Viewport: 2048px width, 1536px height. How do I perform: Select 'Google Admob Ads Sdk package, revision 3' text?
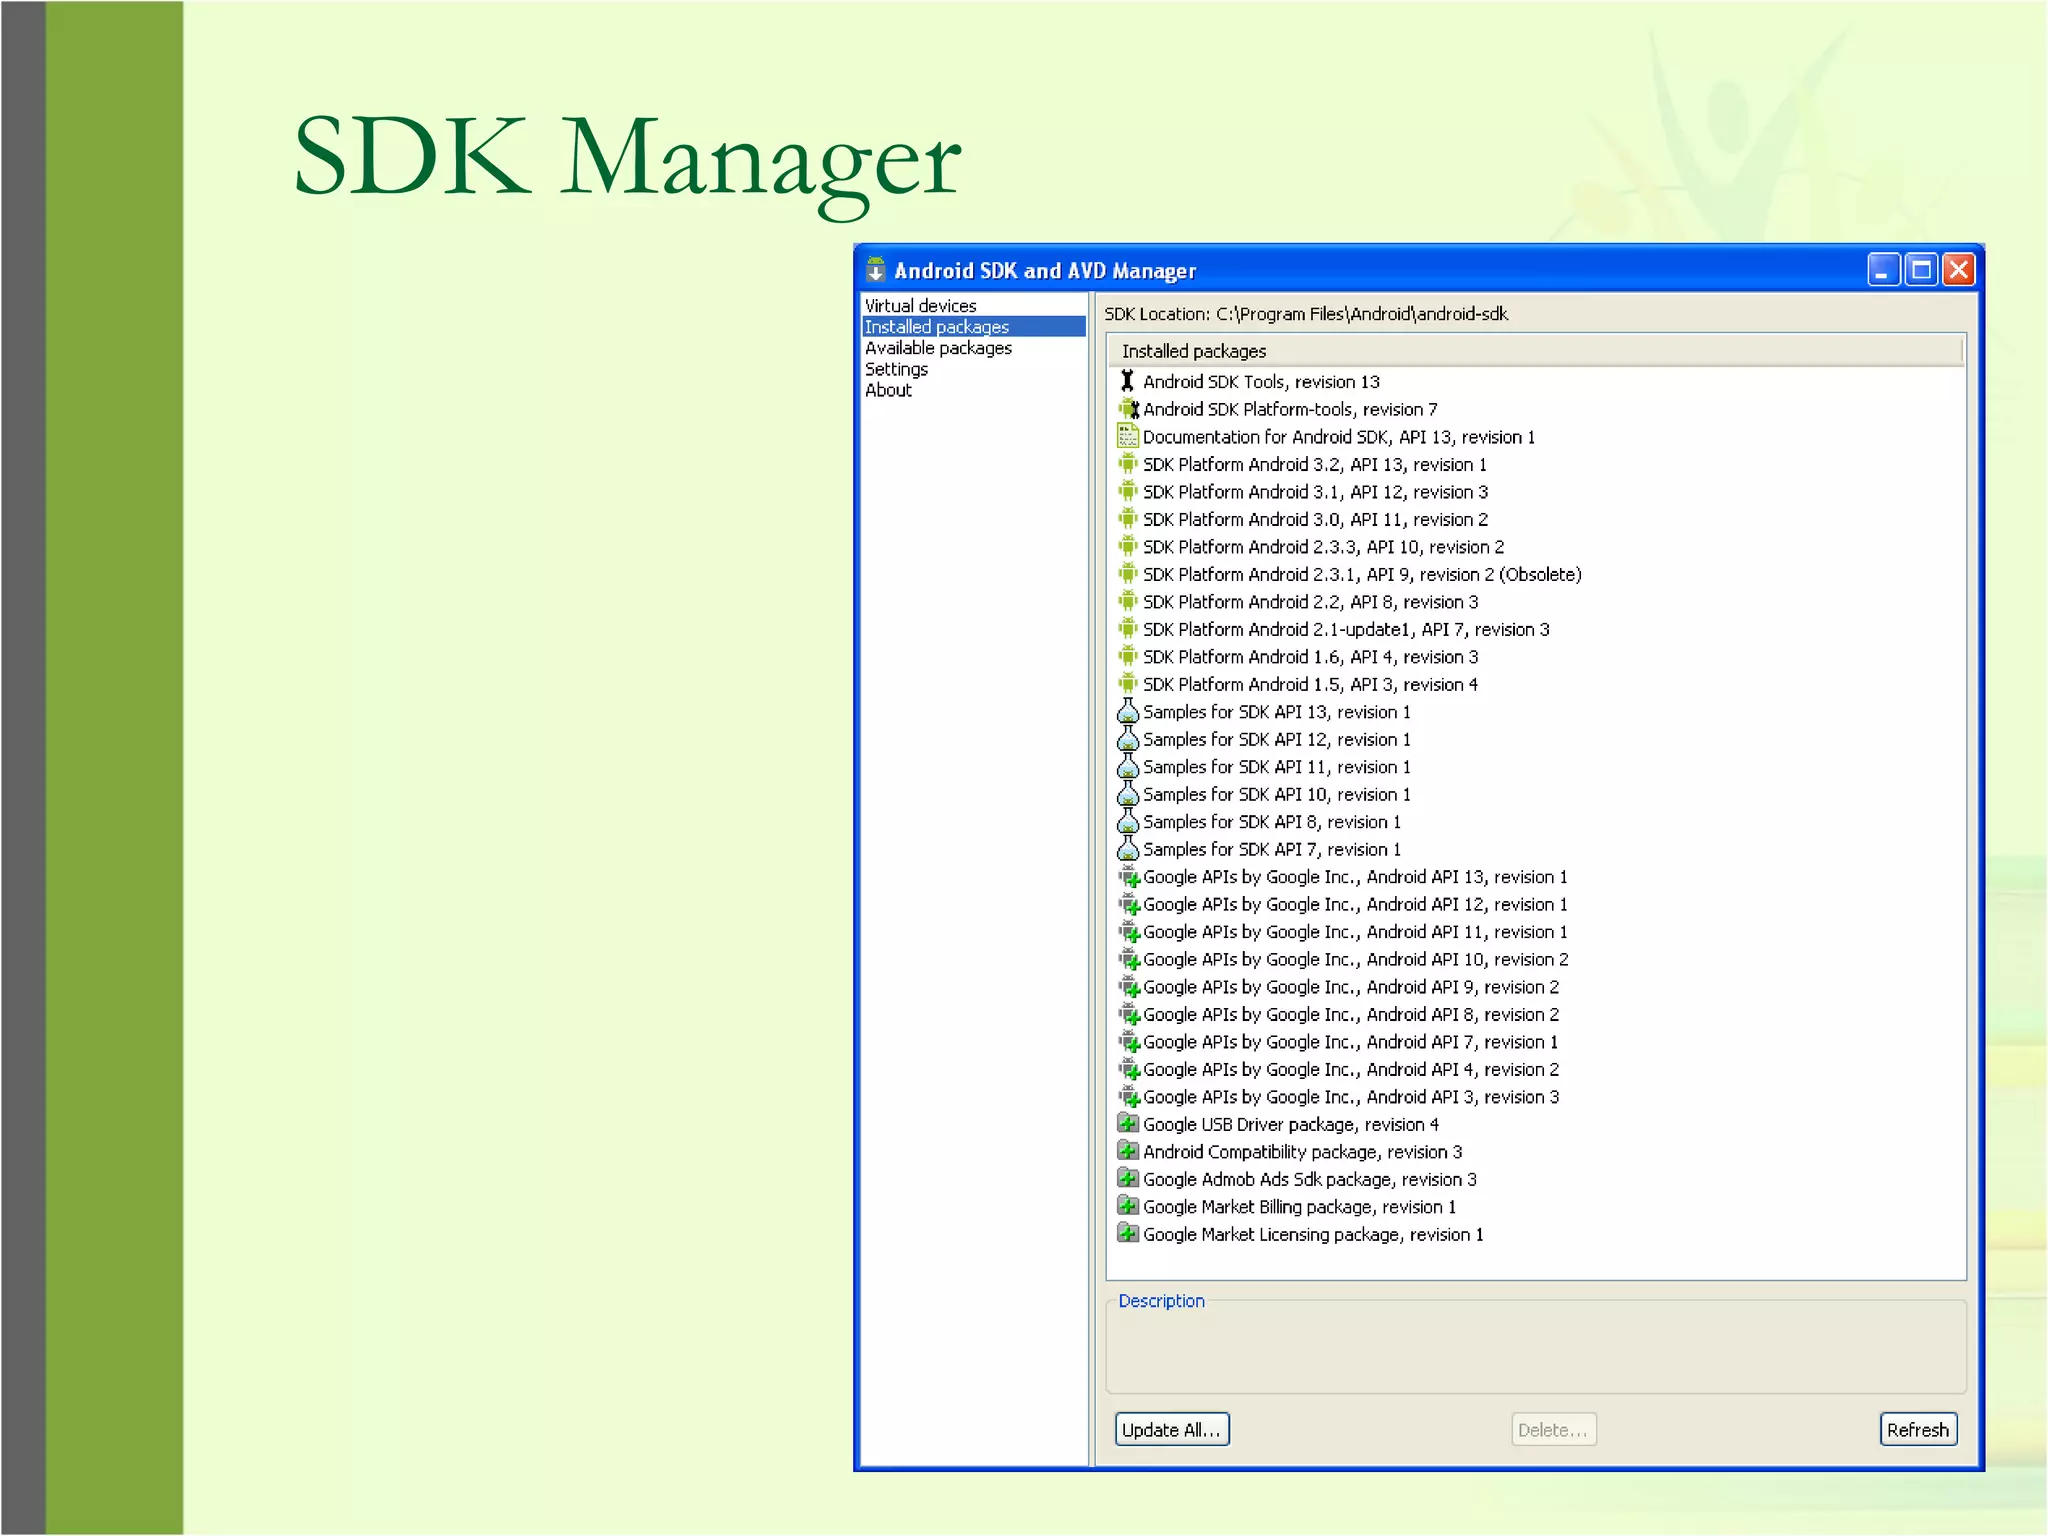coord(1310,1179)
